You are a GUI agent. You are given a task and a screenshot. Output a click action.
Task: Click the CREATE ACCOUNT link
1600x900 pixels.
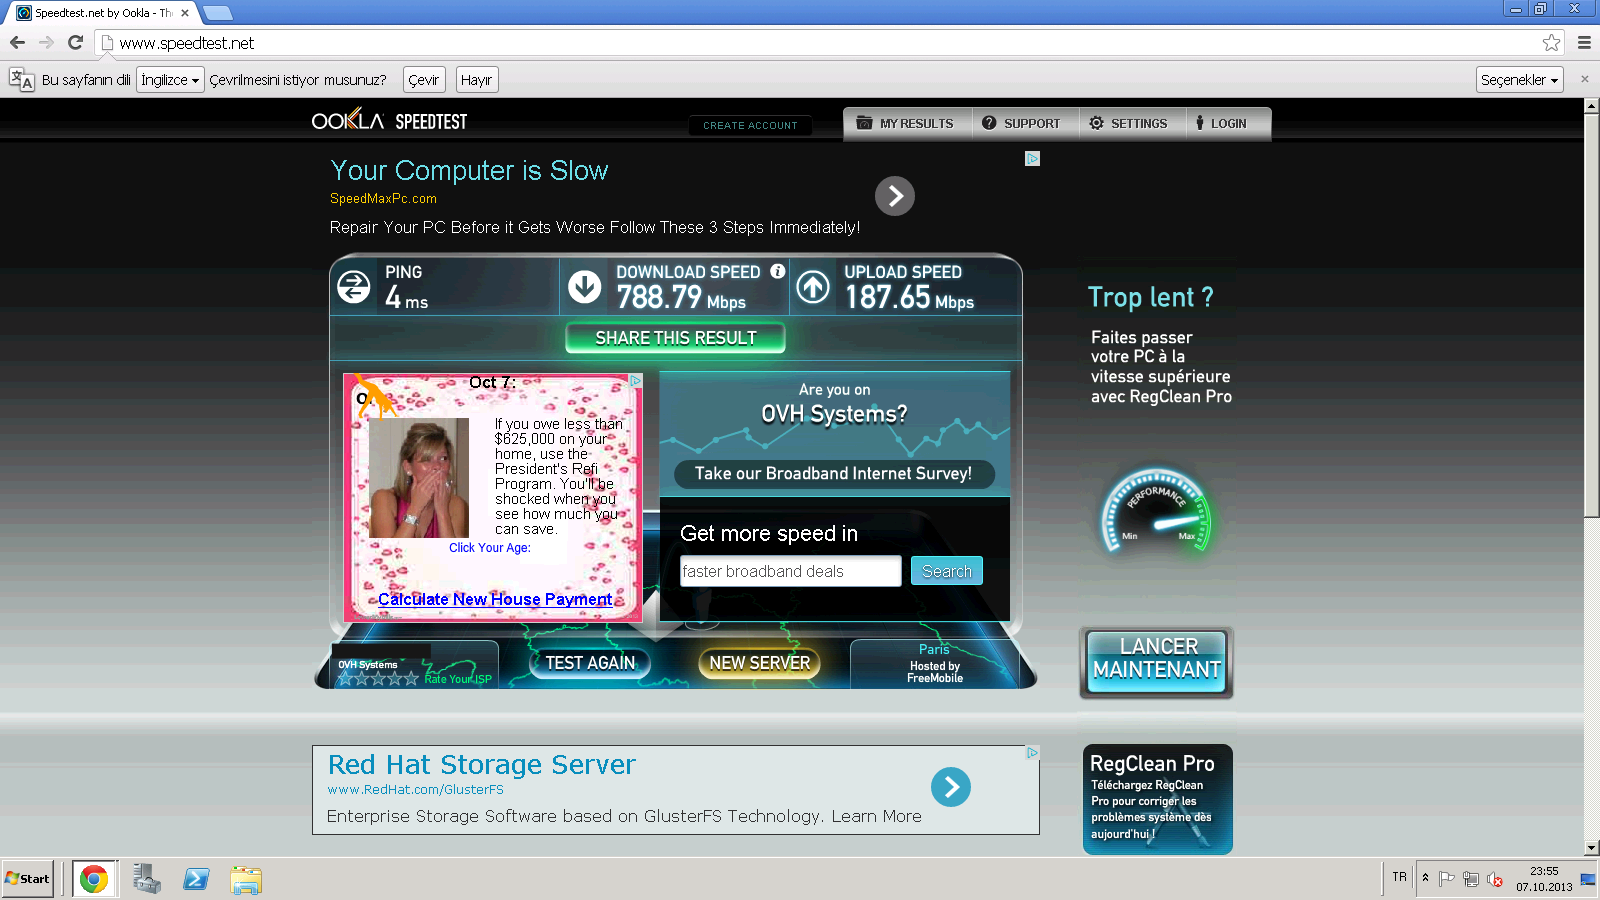[x=750, y=126]
